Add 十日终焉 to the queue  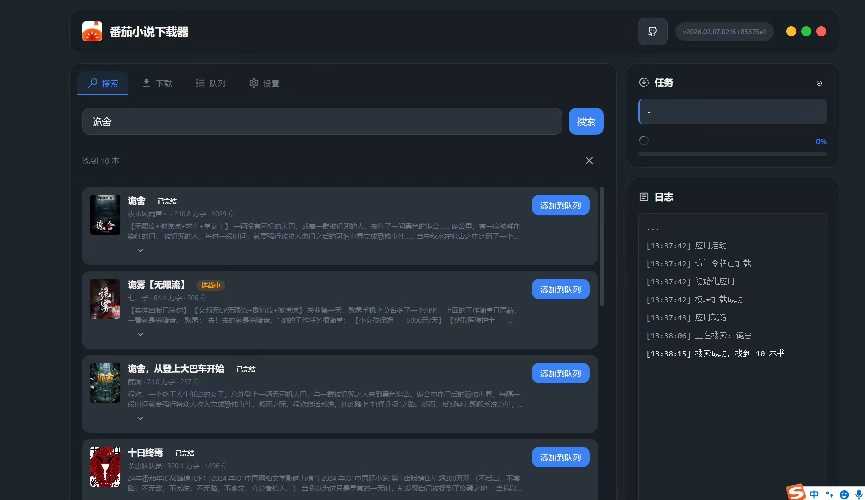click(x=560, y=457)
